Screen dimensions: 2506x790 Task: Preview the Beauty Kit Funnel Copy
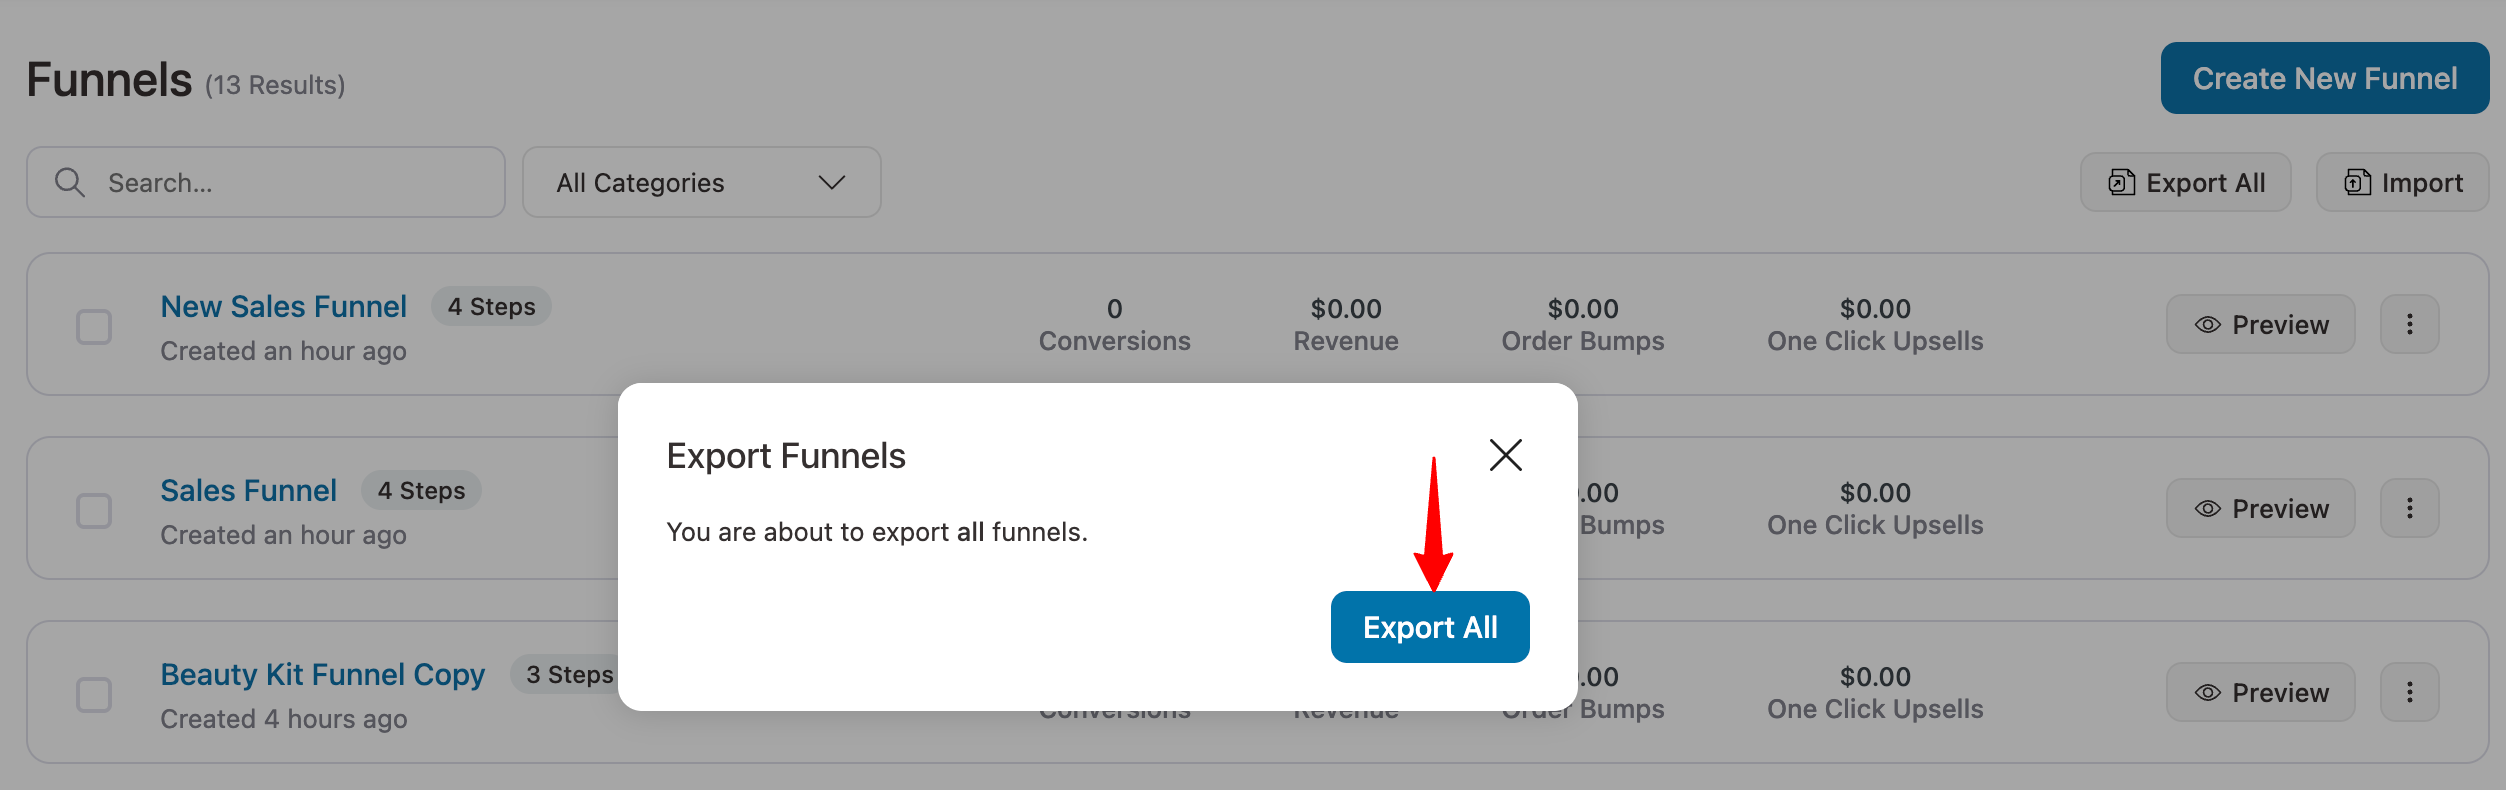[2261, 692]
